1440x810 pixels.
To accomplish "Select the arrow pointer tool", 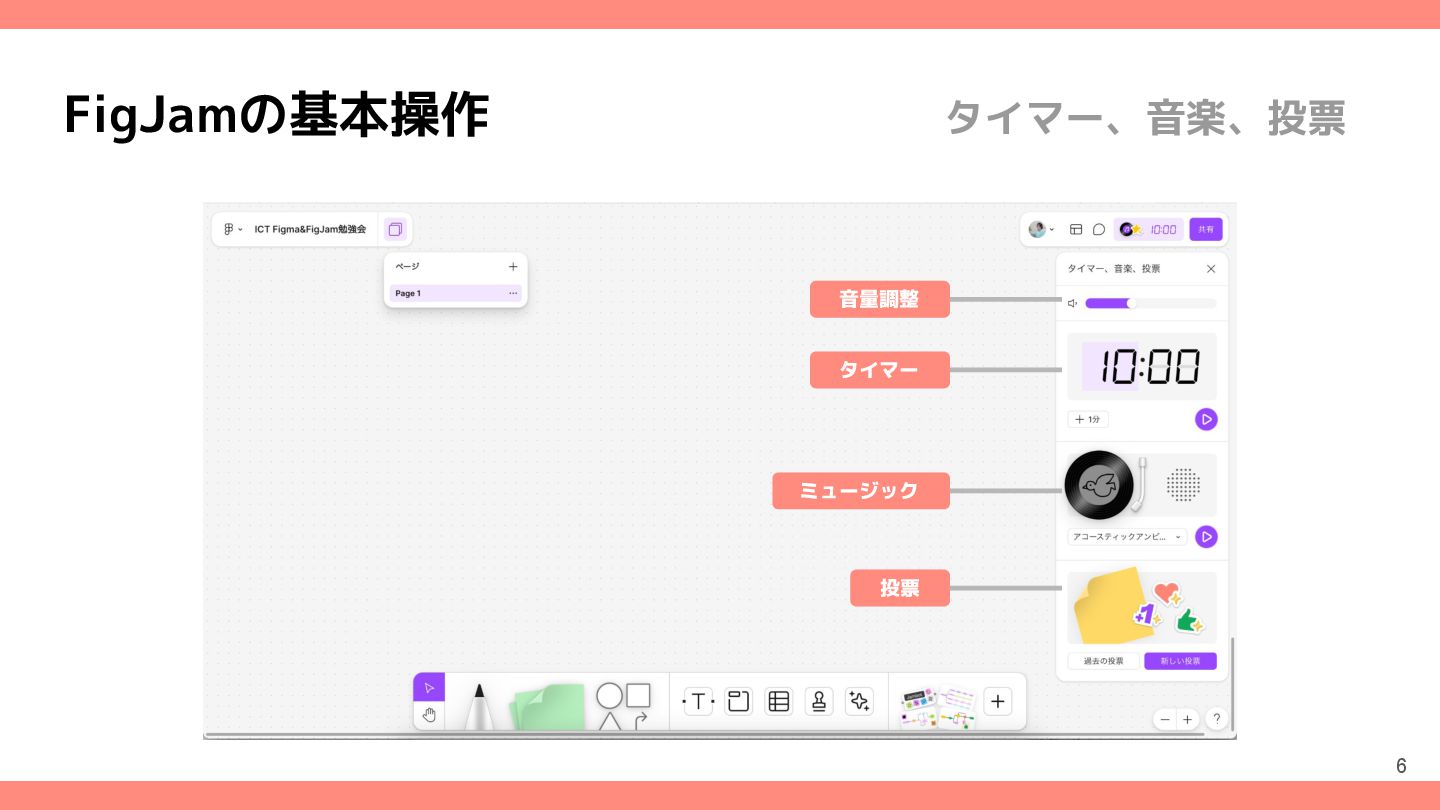I will (429, 687).
